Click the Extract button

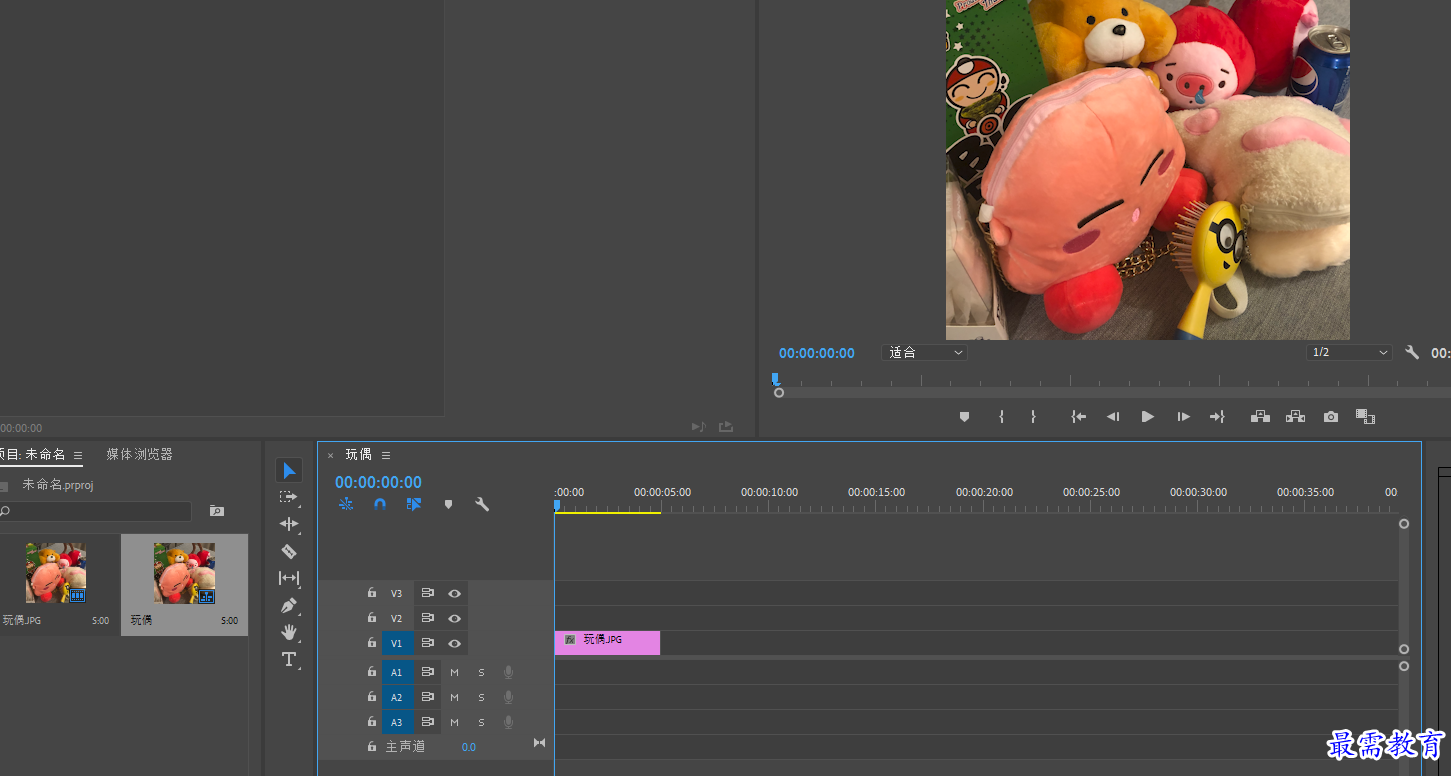1295,417
